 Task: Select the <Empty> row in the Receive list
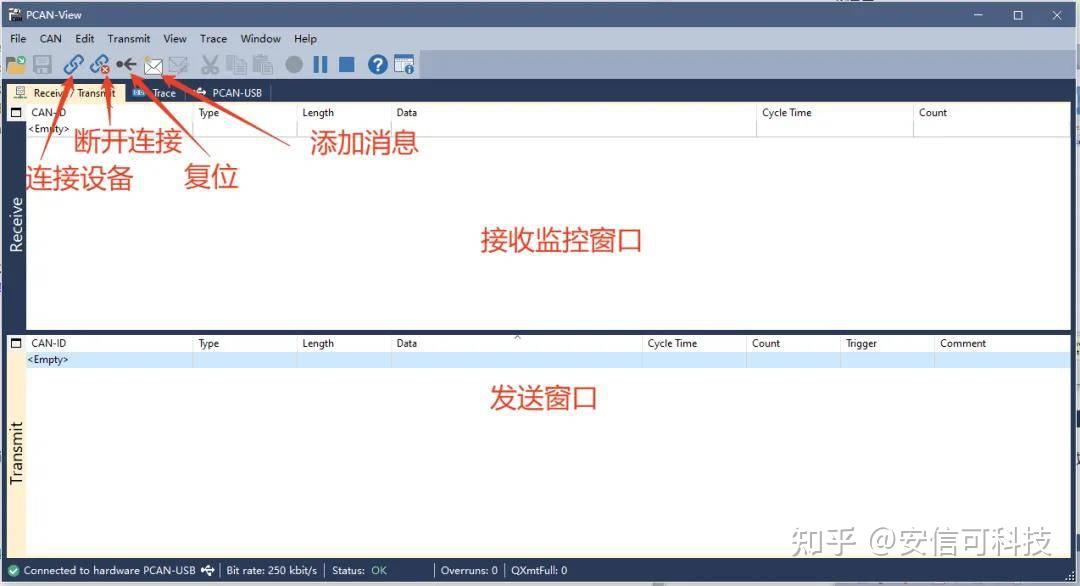pyautogui.click(x=548, y=129)
